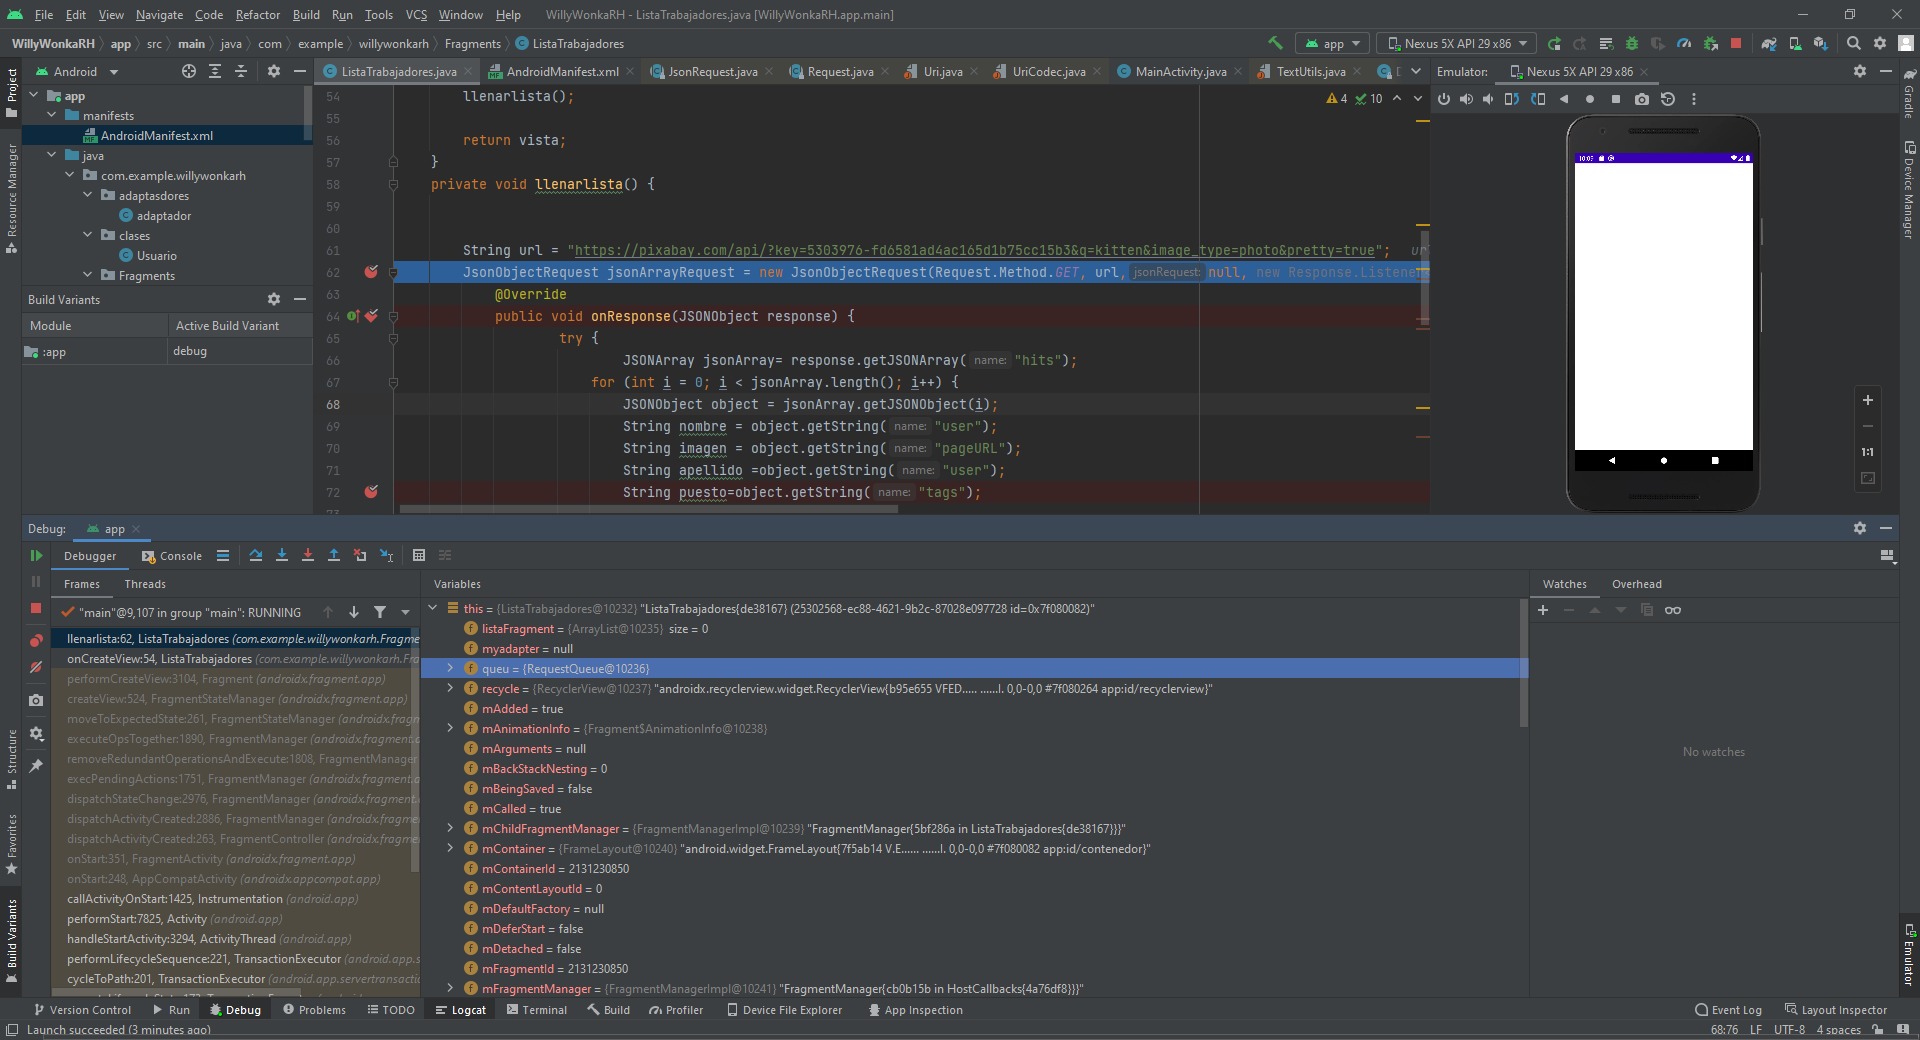Expand the mContainer variable node
The width and height of the screenshot is (1920, 1040).
click(x=450, y=848)
